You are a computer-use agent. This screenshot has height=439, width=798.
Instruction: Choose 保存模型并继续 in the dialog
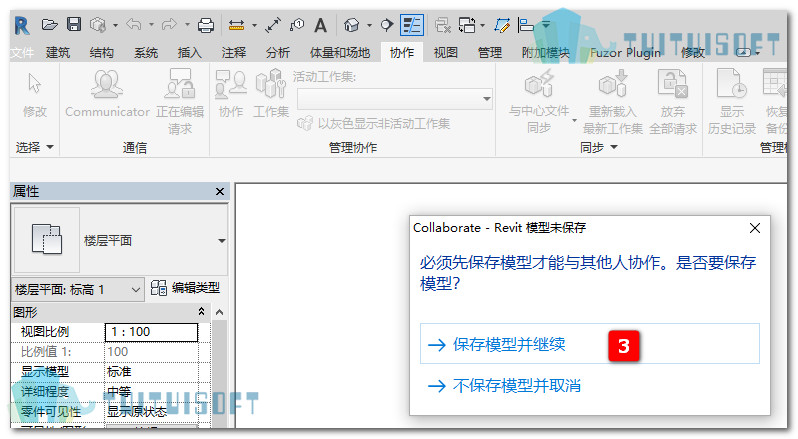pos(589,344)
